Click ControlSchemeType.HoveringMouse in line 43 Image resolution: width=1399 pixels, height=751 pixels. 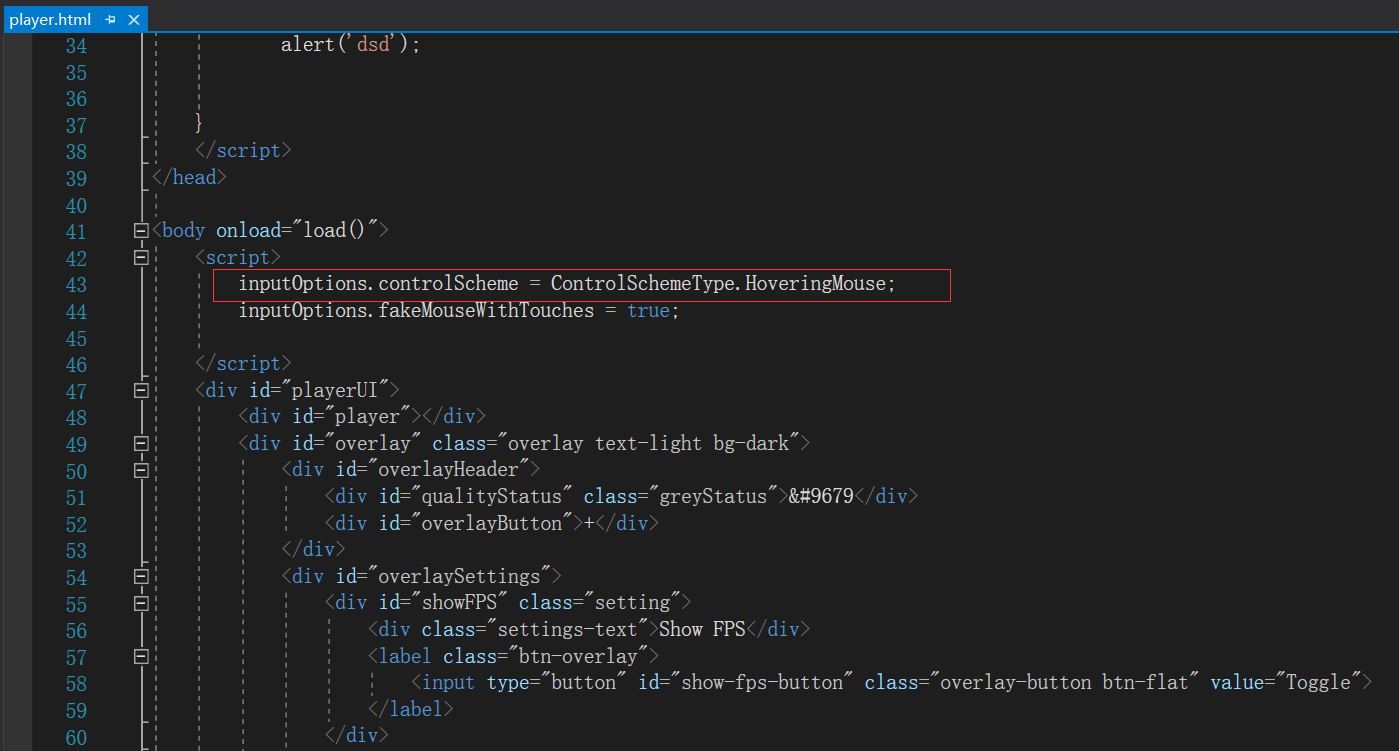coord(718,284)
